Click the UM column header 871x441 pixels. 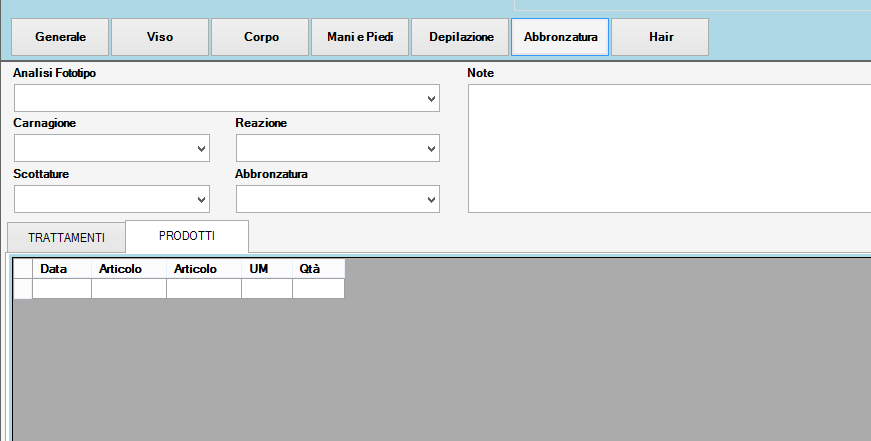267,269
